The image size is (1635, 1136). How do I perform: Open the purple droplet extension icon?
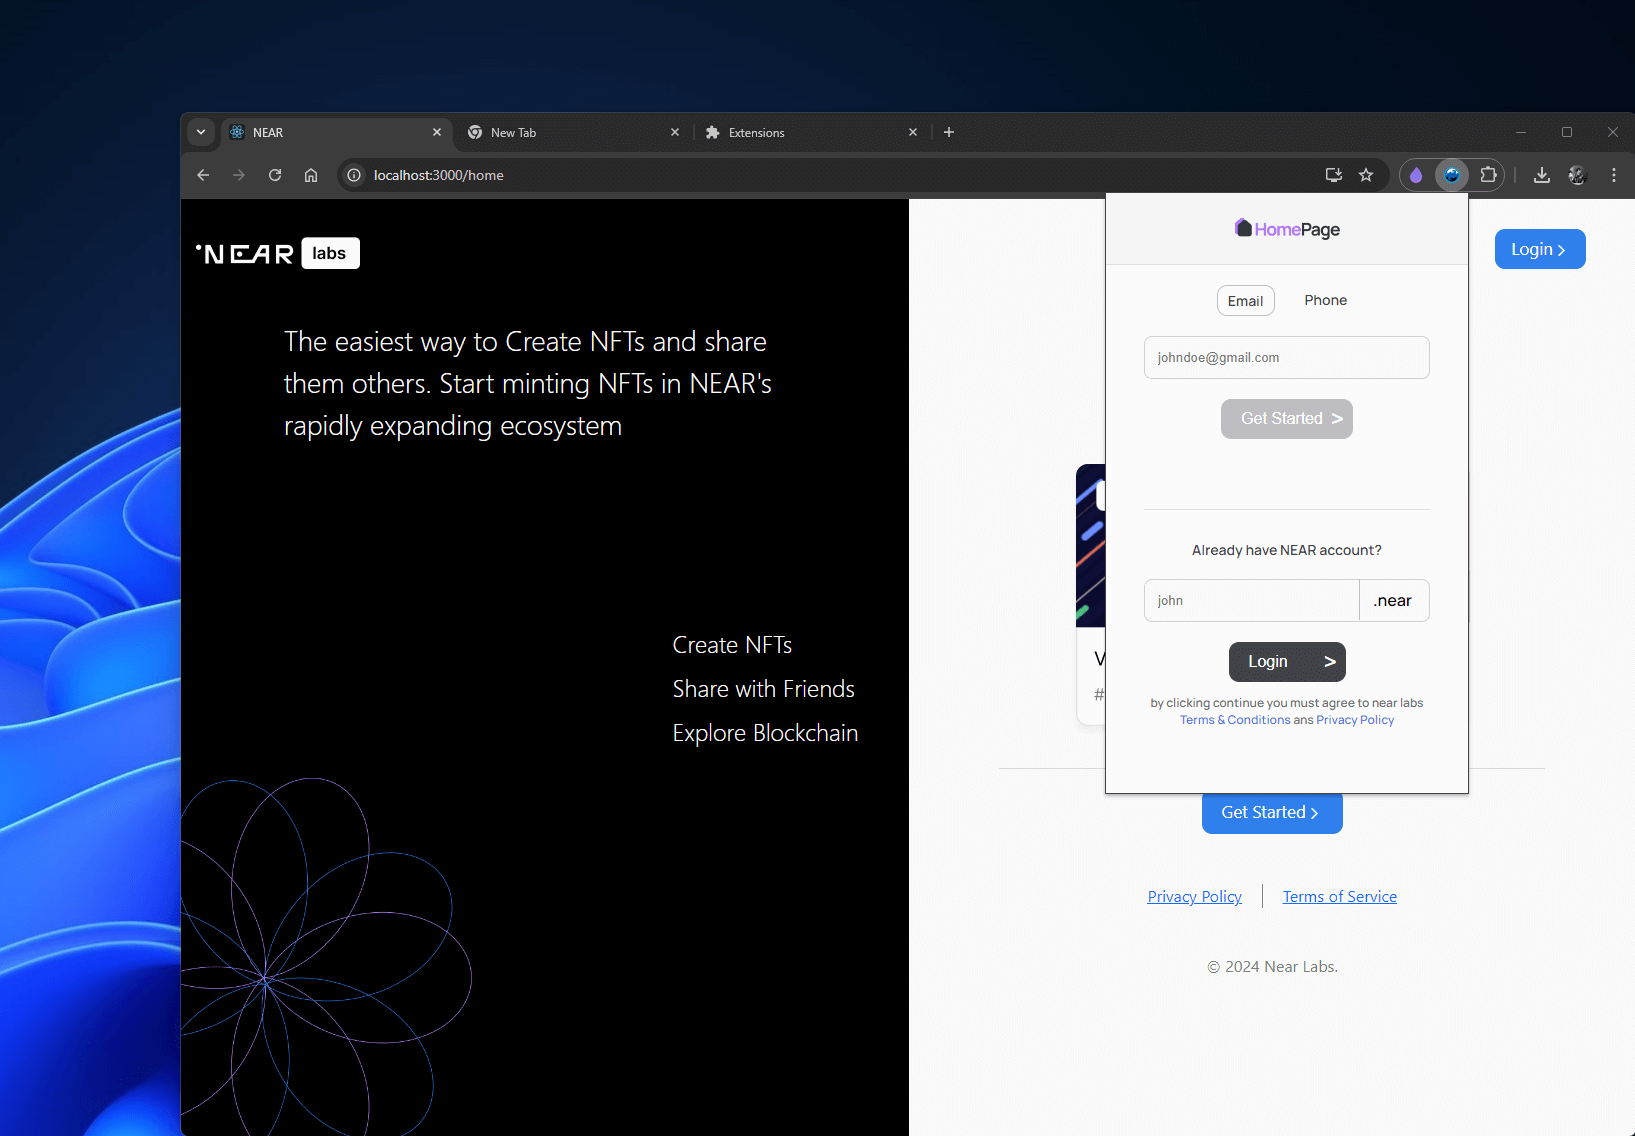click(x=1416, y=175)
